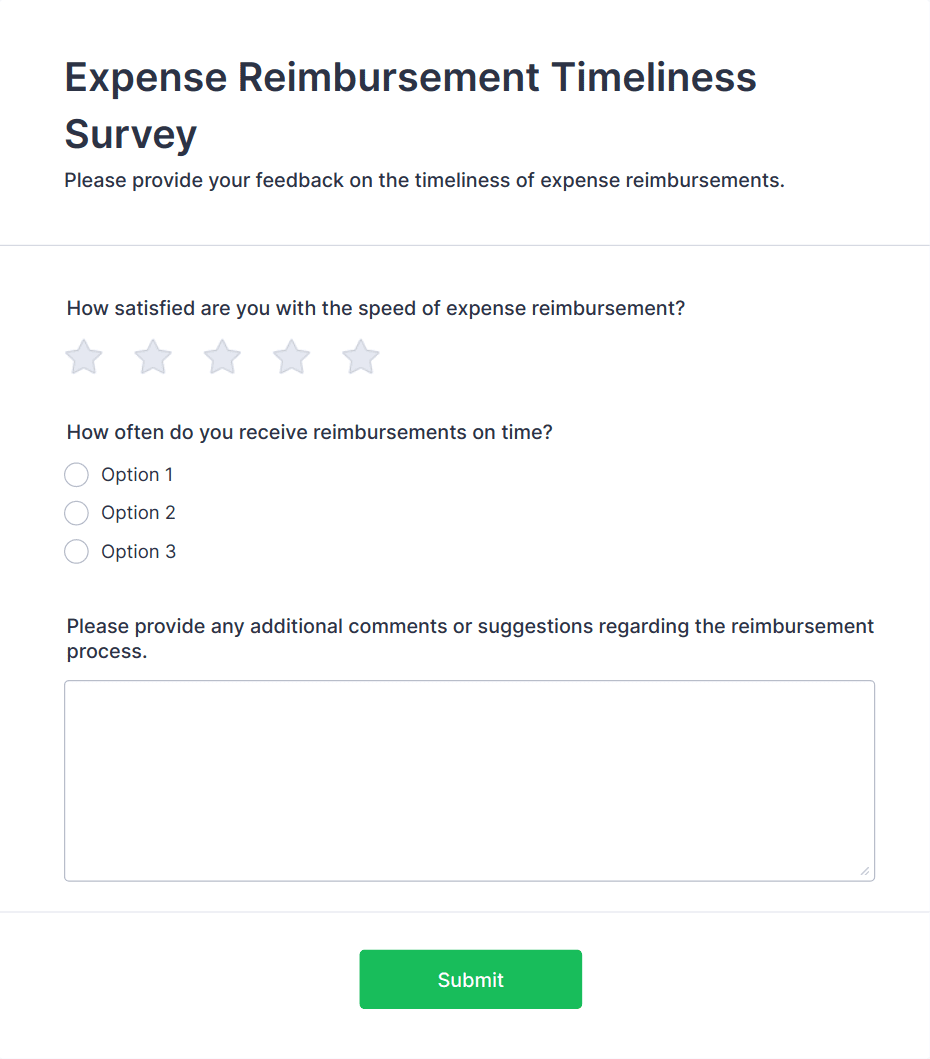Click the middle star of the rating scale
The image size is (930, 1059).
221,356
